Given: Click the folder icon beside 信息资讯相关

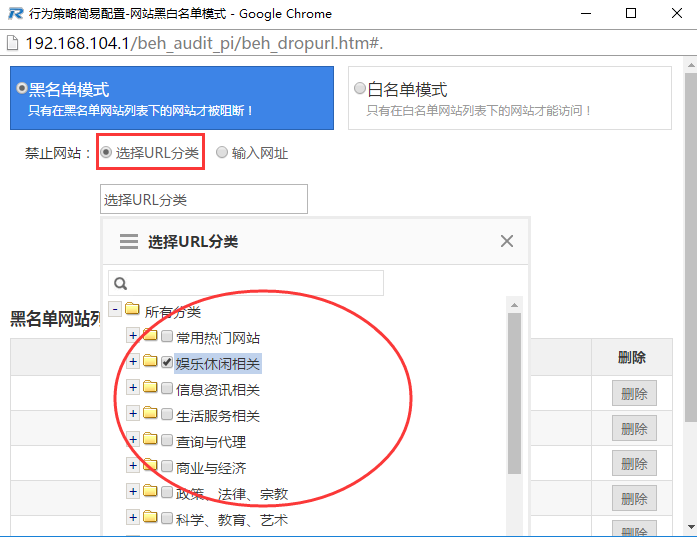Looking at the screenshot, I should pos(150,389).
